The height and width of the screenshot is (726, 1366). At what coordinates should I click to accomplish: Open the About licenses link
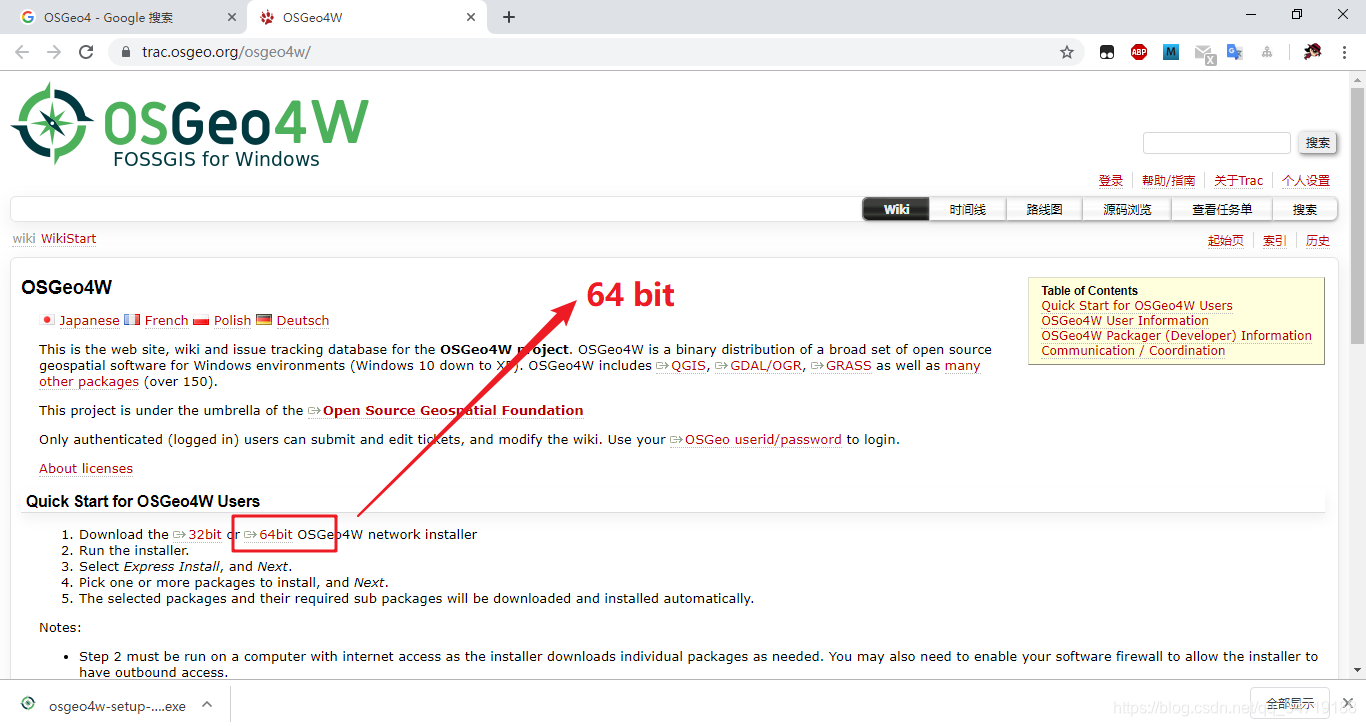pyautogui.click(x=86, y=469)
